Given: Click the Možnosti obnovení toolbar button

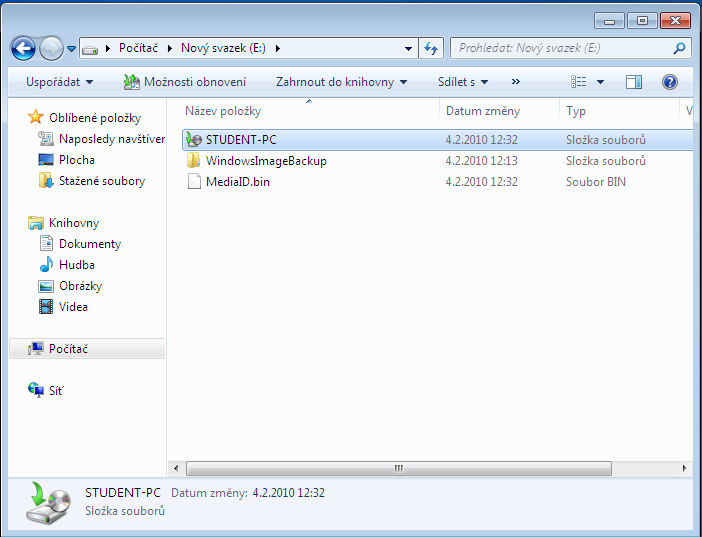Looking at the screenshot, I should [x=184, y=82].
